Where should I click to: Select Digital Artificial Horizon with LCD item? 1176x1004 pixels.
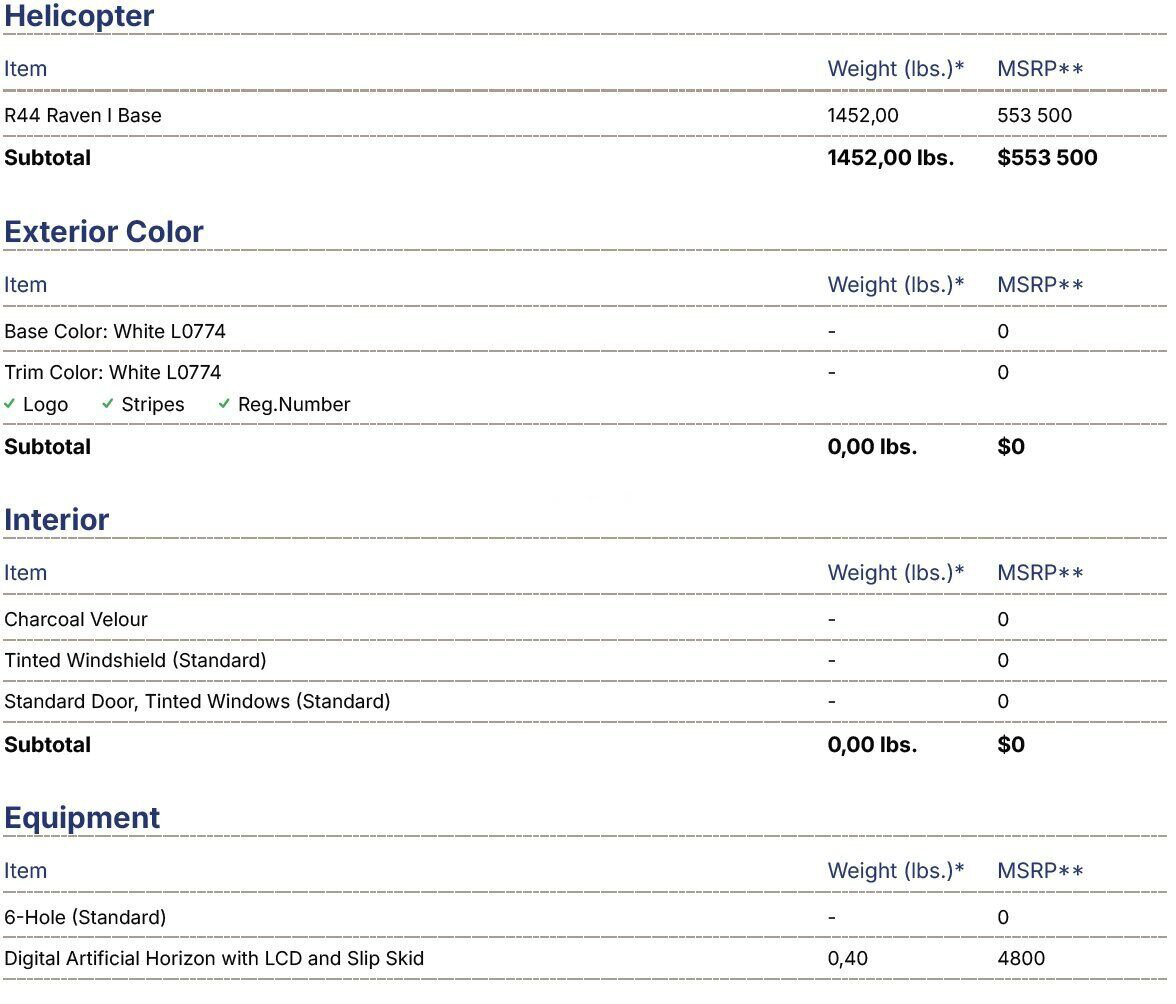click(214, 958)
